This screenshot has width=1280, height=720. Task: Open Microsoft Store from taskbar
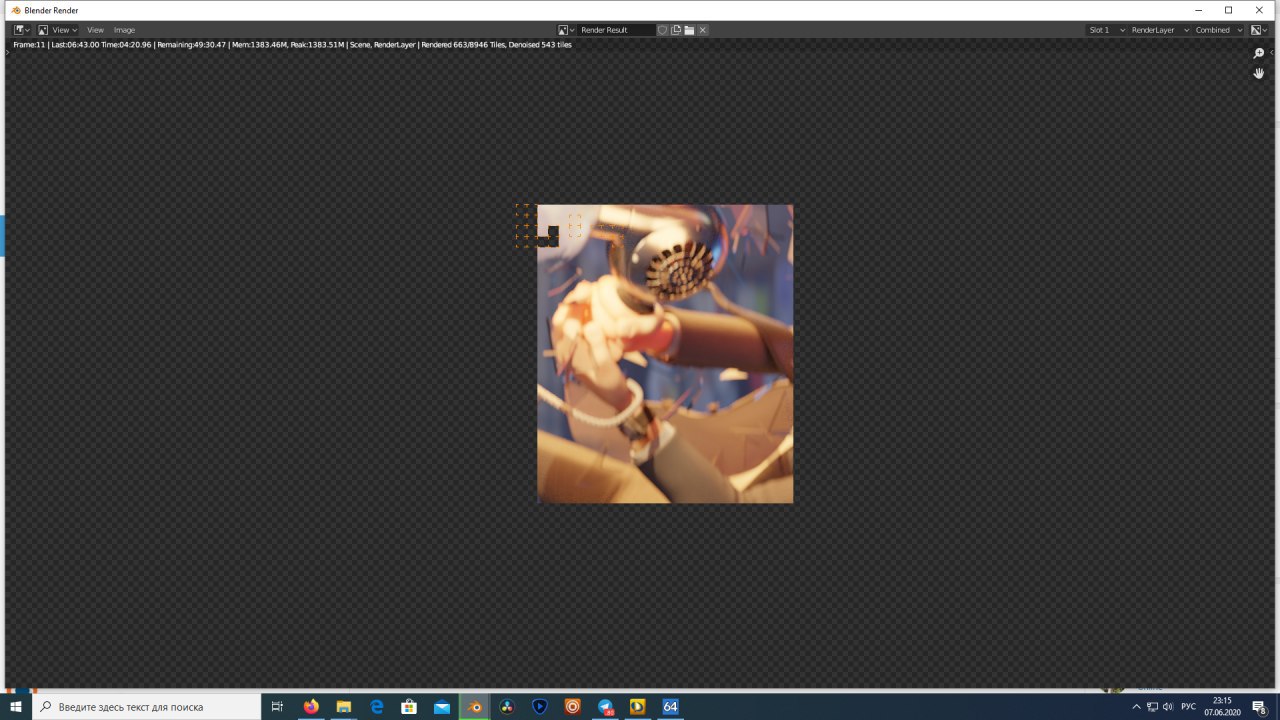[x=409, y=706]
